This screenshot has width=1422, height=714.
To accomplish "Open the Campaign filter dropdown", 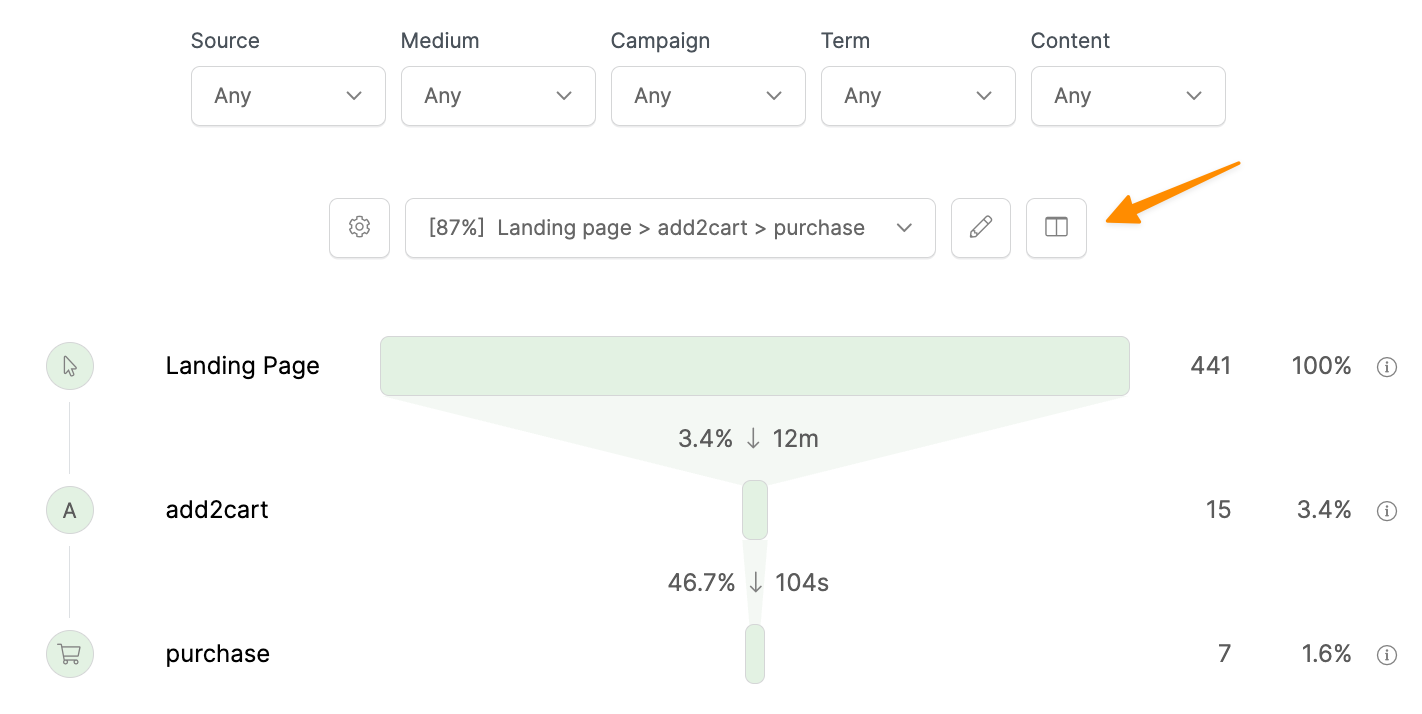I will tap(708, 96).
